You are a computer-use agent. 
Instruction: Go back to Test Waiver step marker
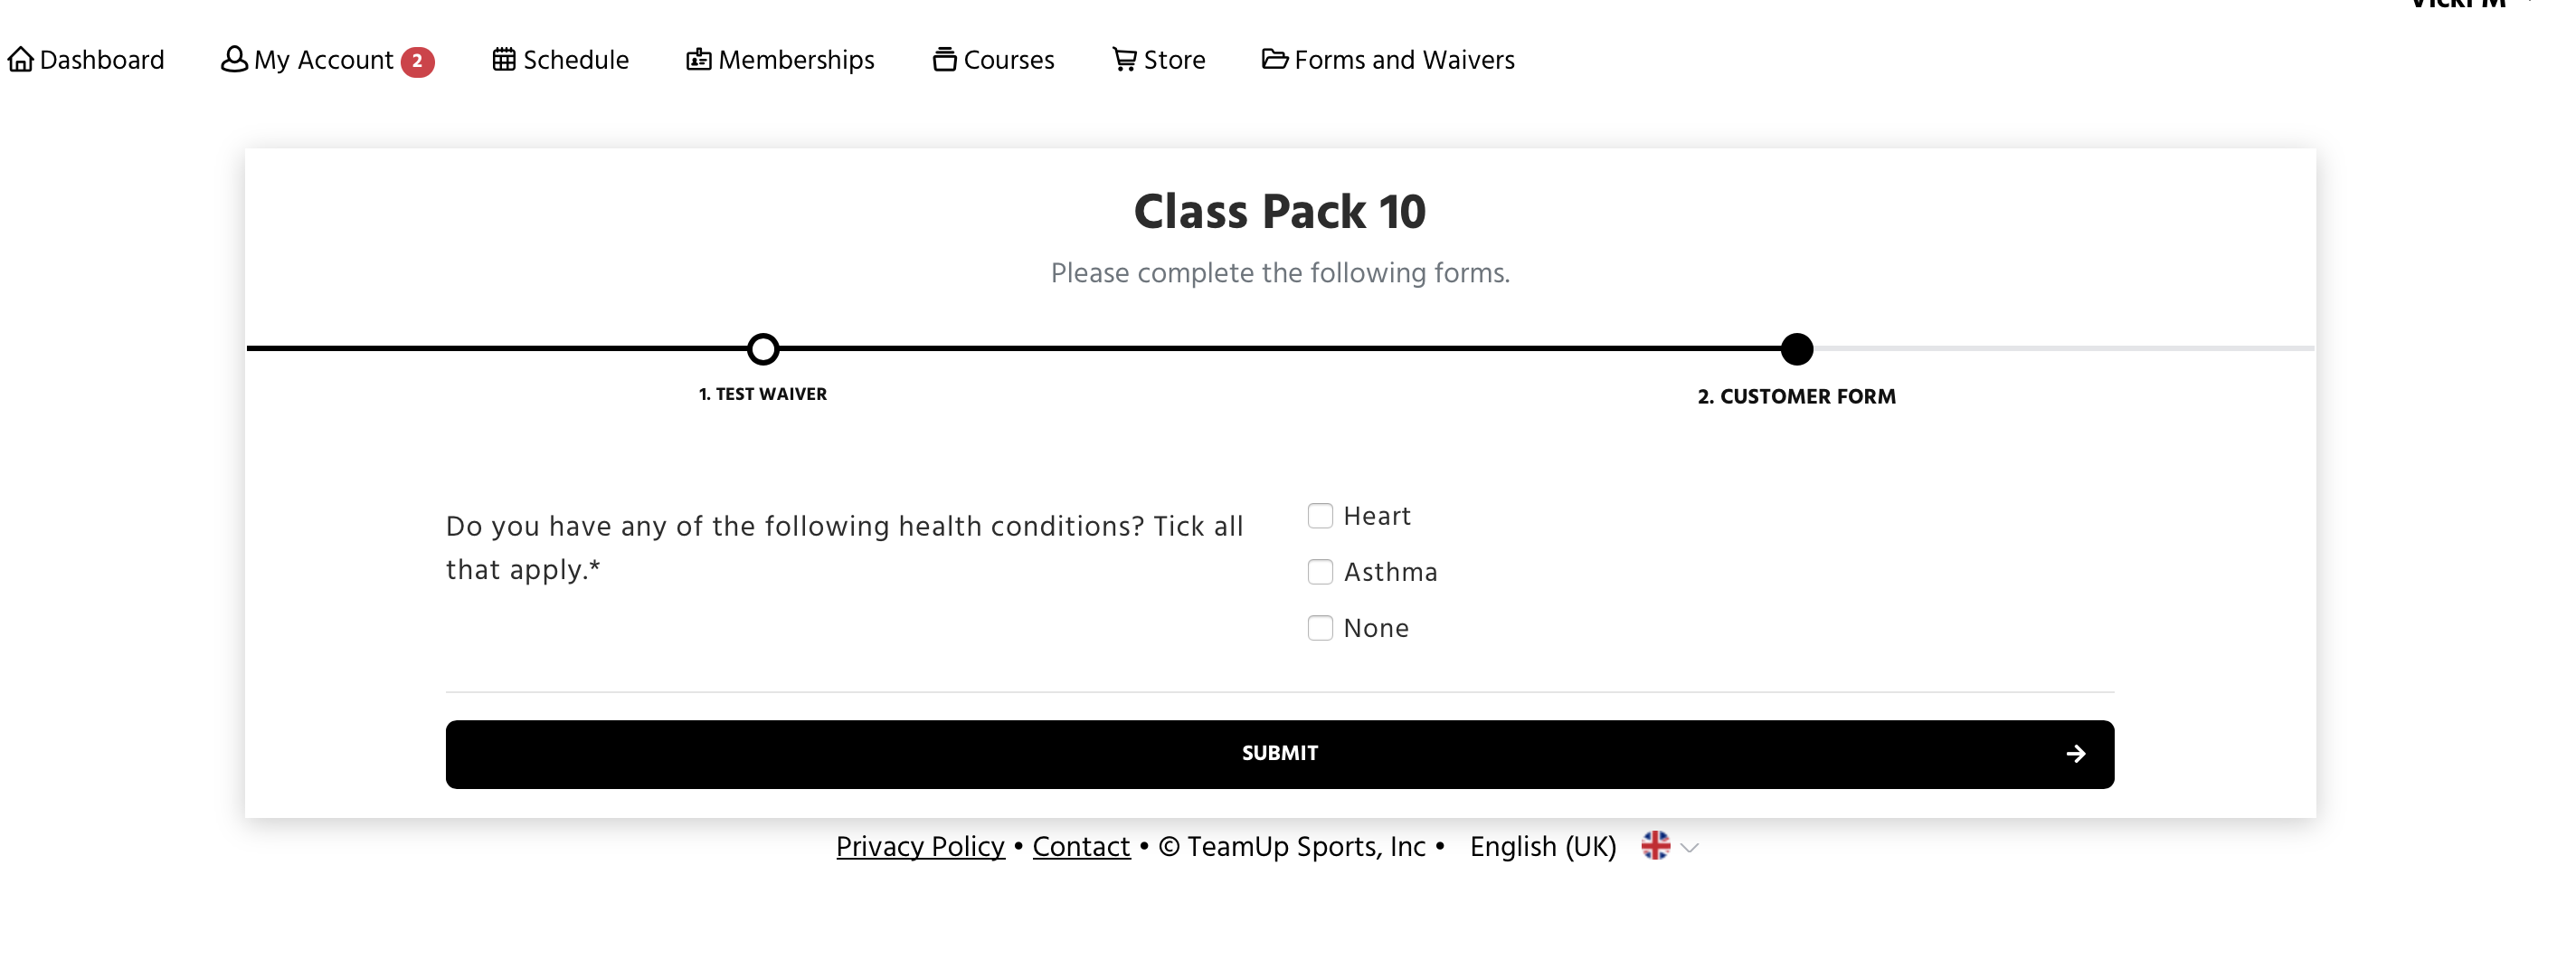763,349
